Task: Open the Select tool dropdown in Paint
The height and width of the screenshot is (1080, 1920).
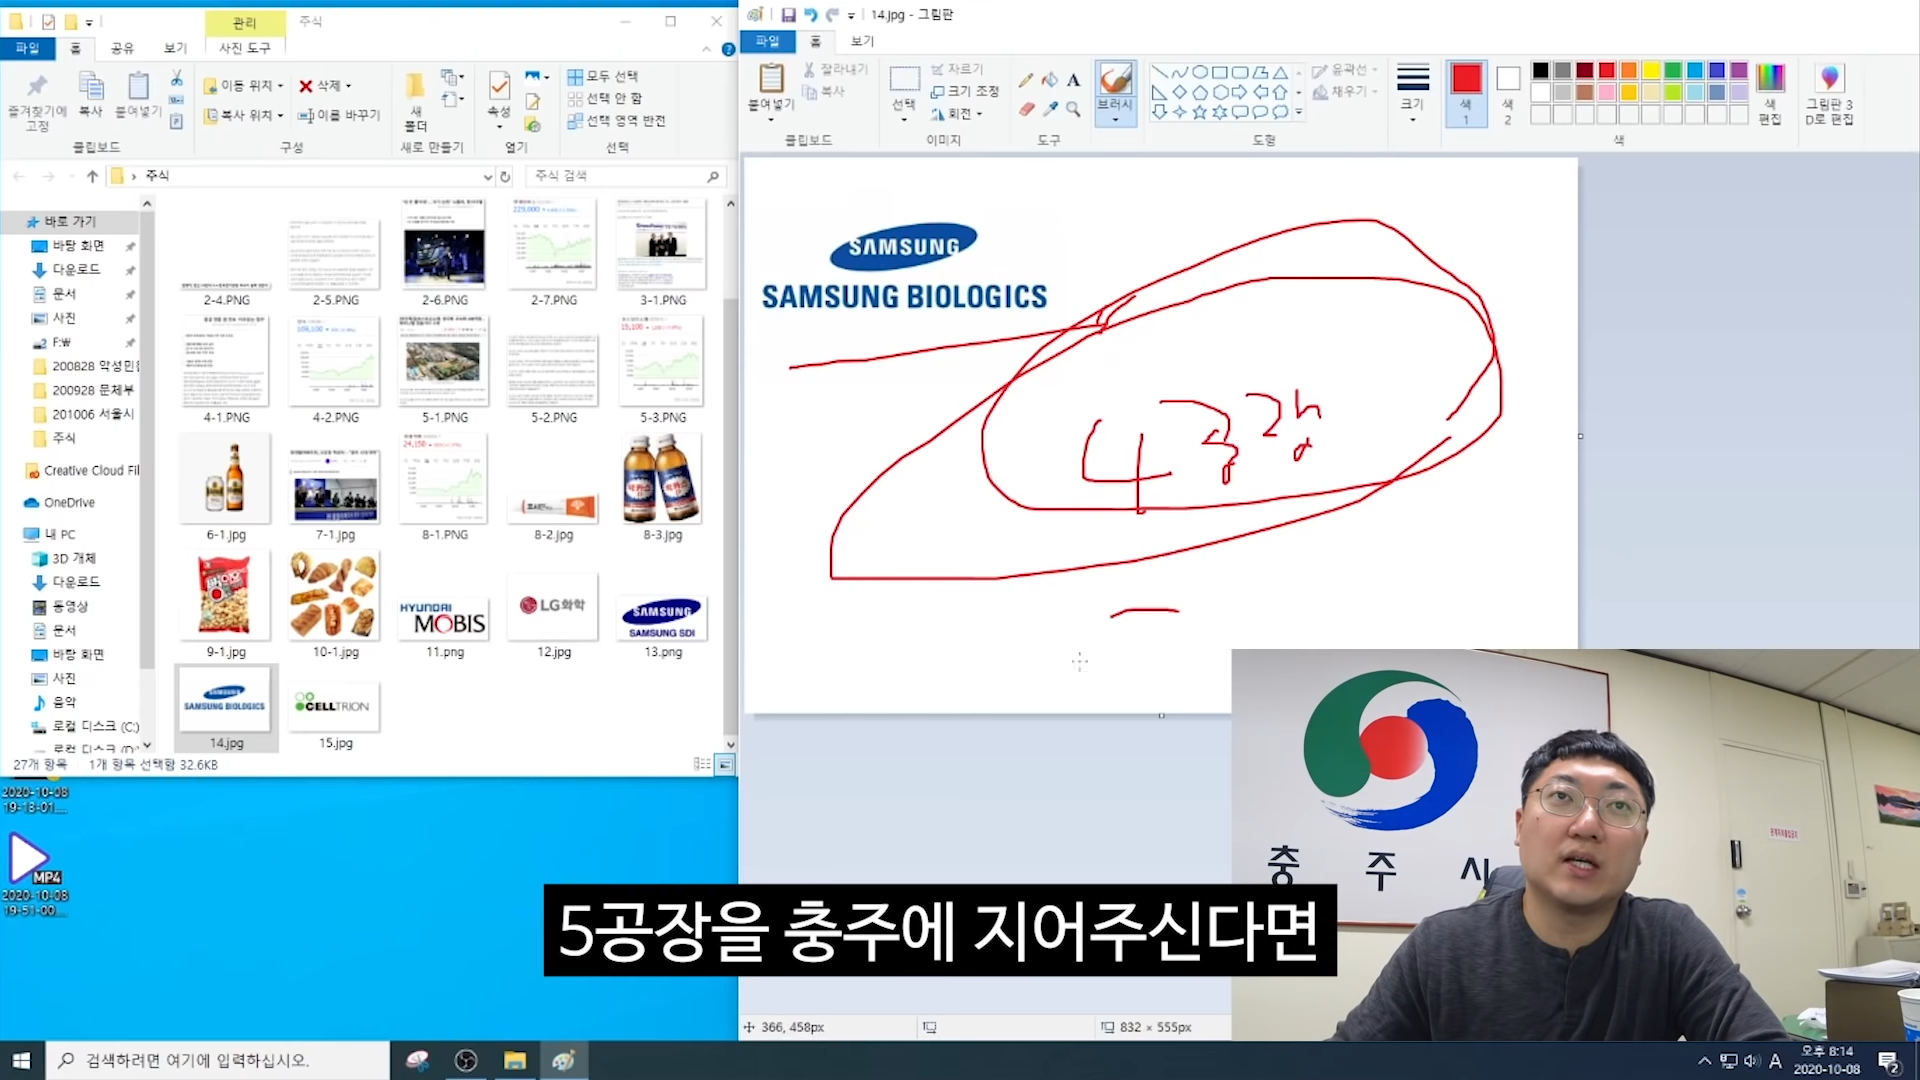Action: click(904, 119)
